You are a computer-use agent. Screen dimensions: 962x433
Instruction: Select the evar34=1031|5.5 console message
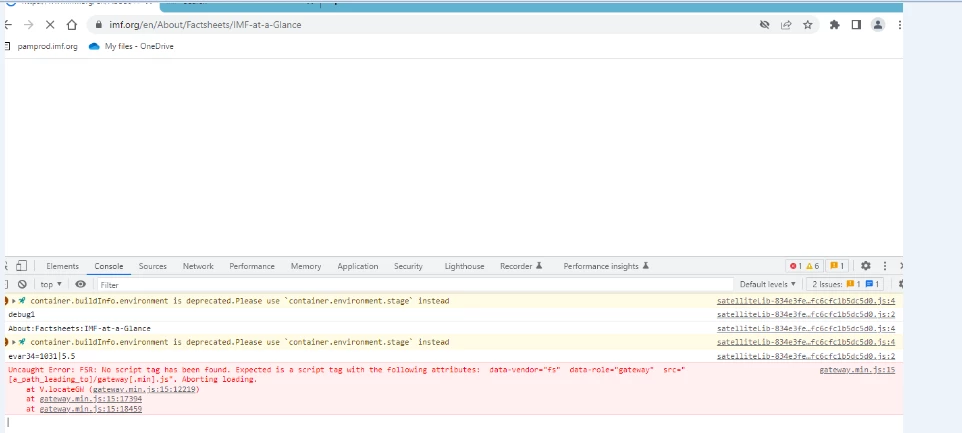click(x=42, y=356)
